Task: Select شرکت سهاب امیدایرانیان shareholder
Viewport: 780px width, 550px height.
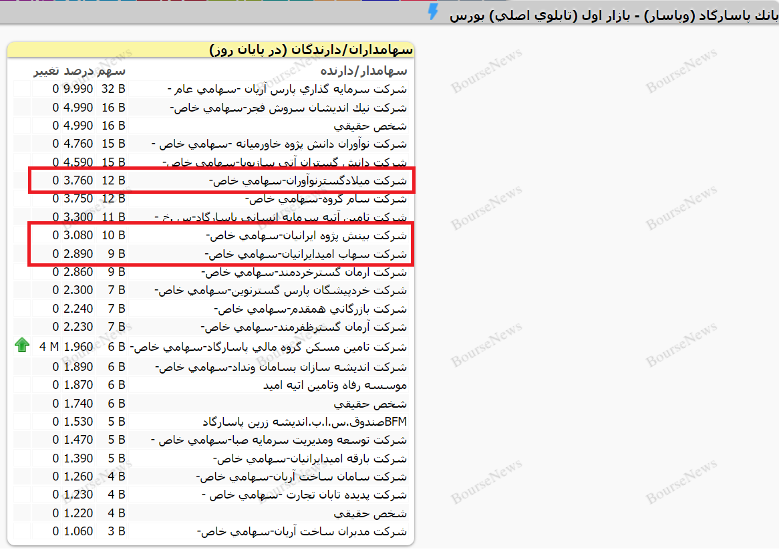Action: [x=306, y=254]
